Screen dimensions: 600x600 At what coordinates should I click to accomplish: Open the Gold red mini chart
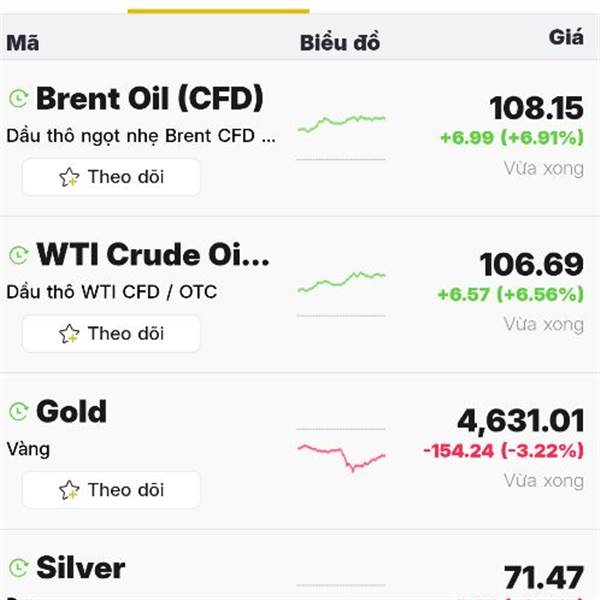pos(341,455)
